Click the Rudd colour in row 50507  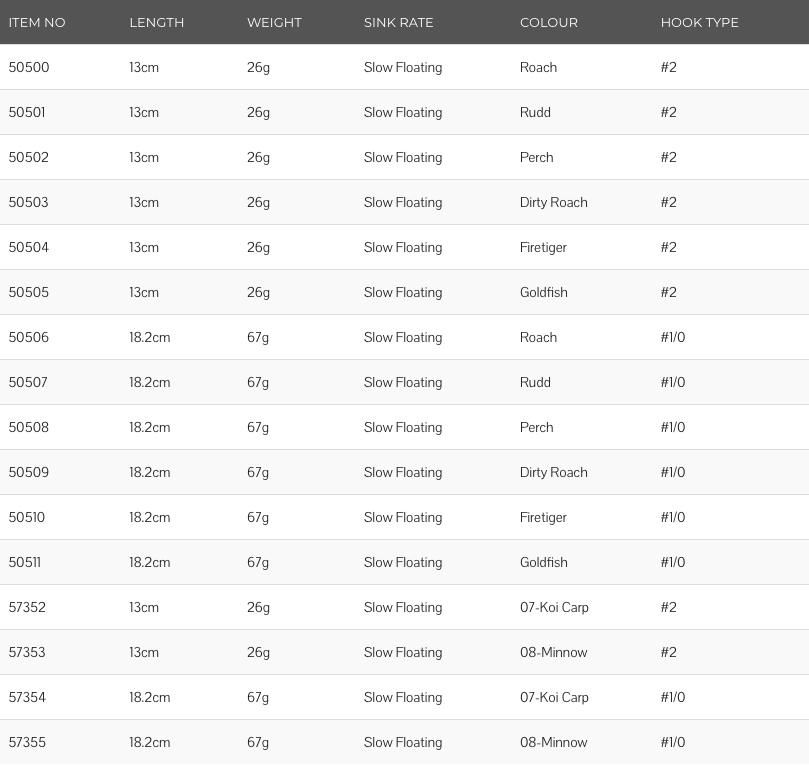pos(535,382)
